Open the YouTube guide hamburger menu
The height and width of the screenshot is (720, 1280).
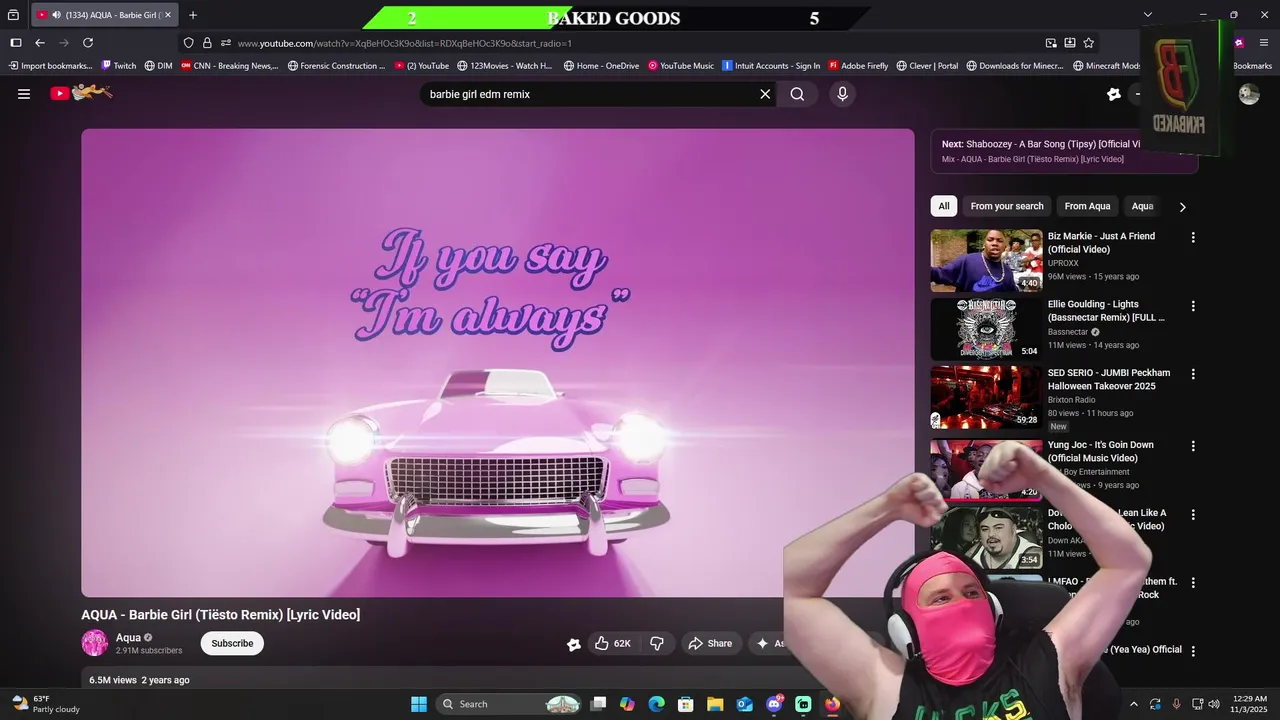click(x=24, y=94)
